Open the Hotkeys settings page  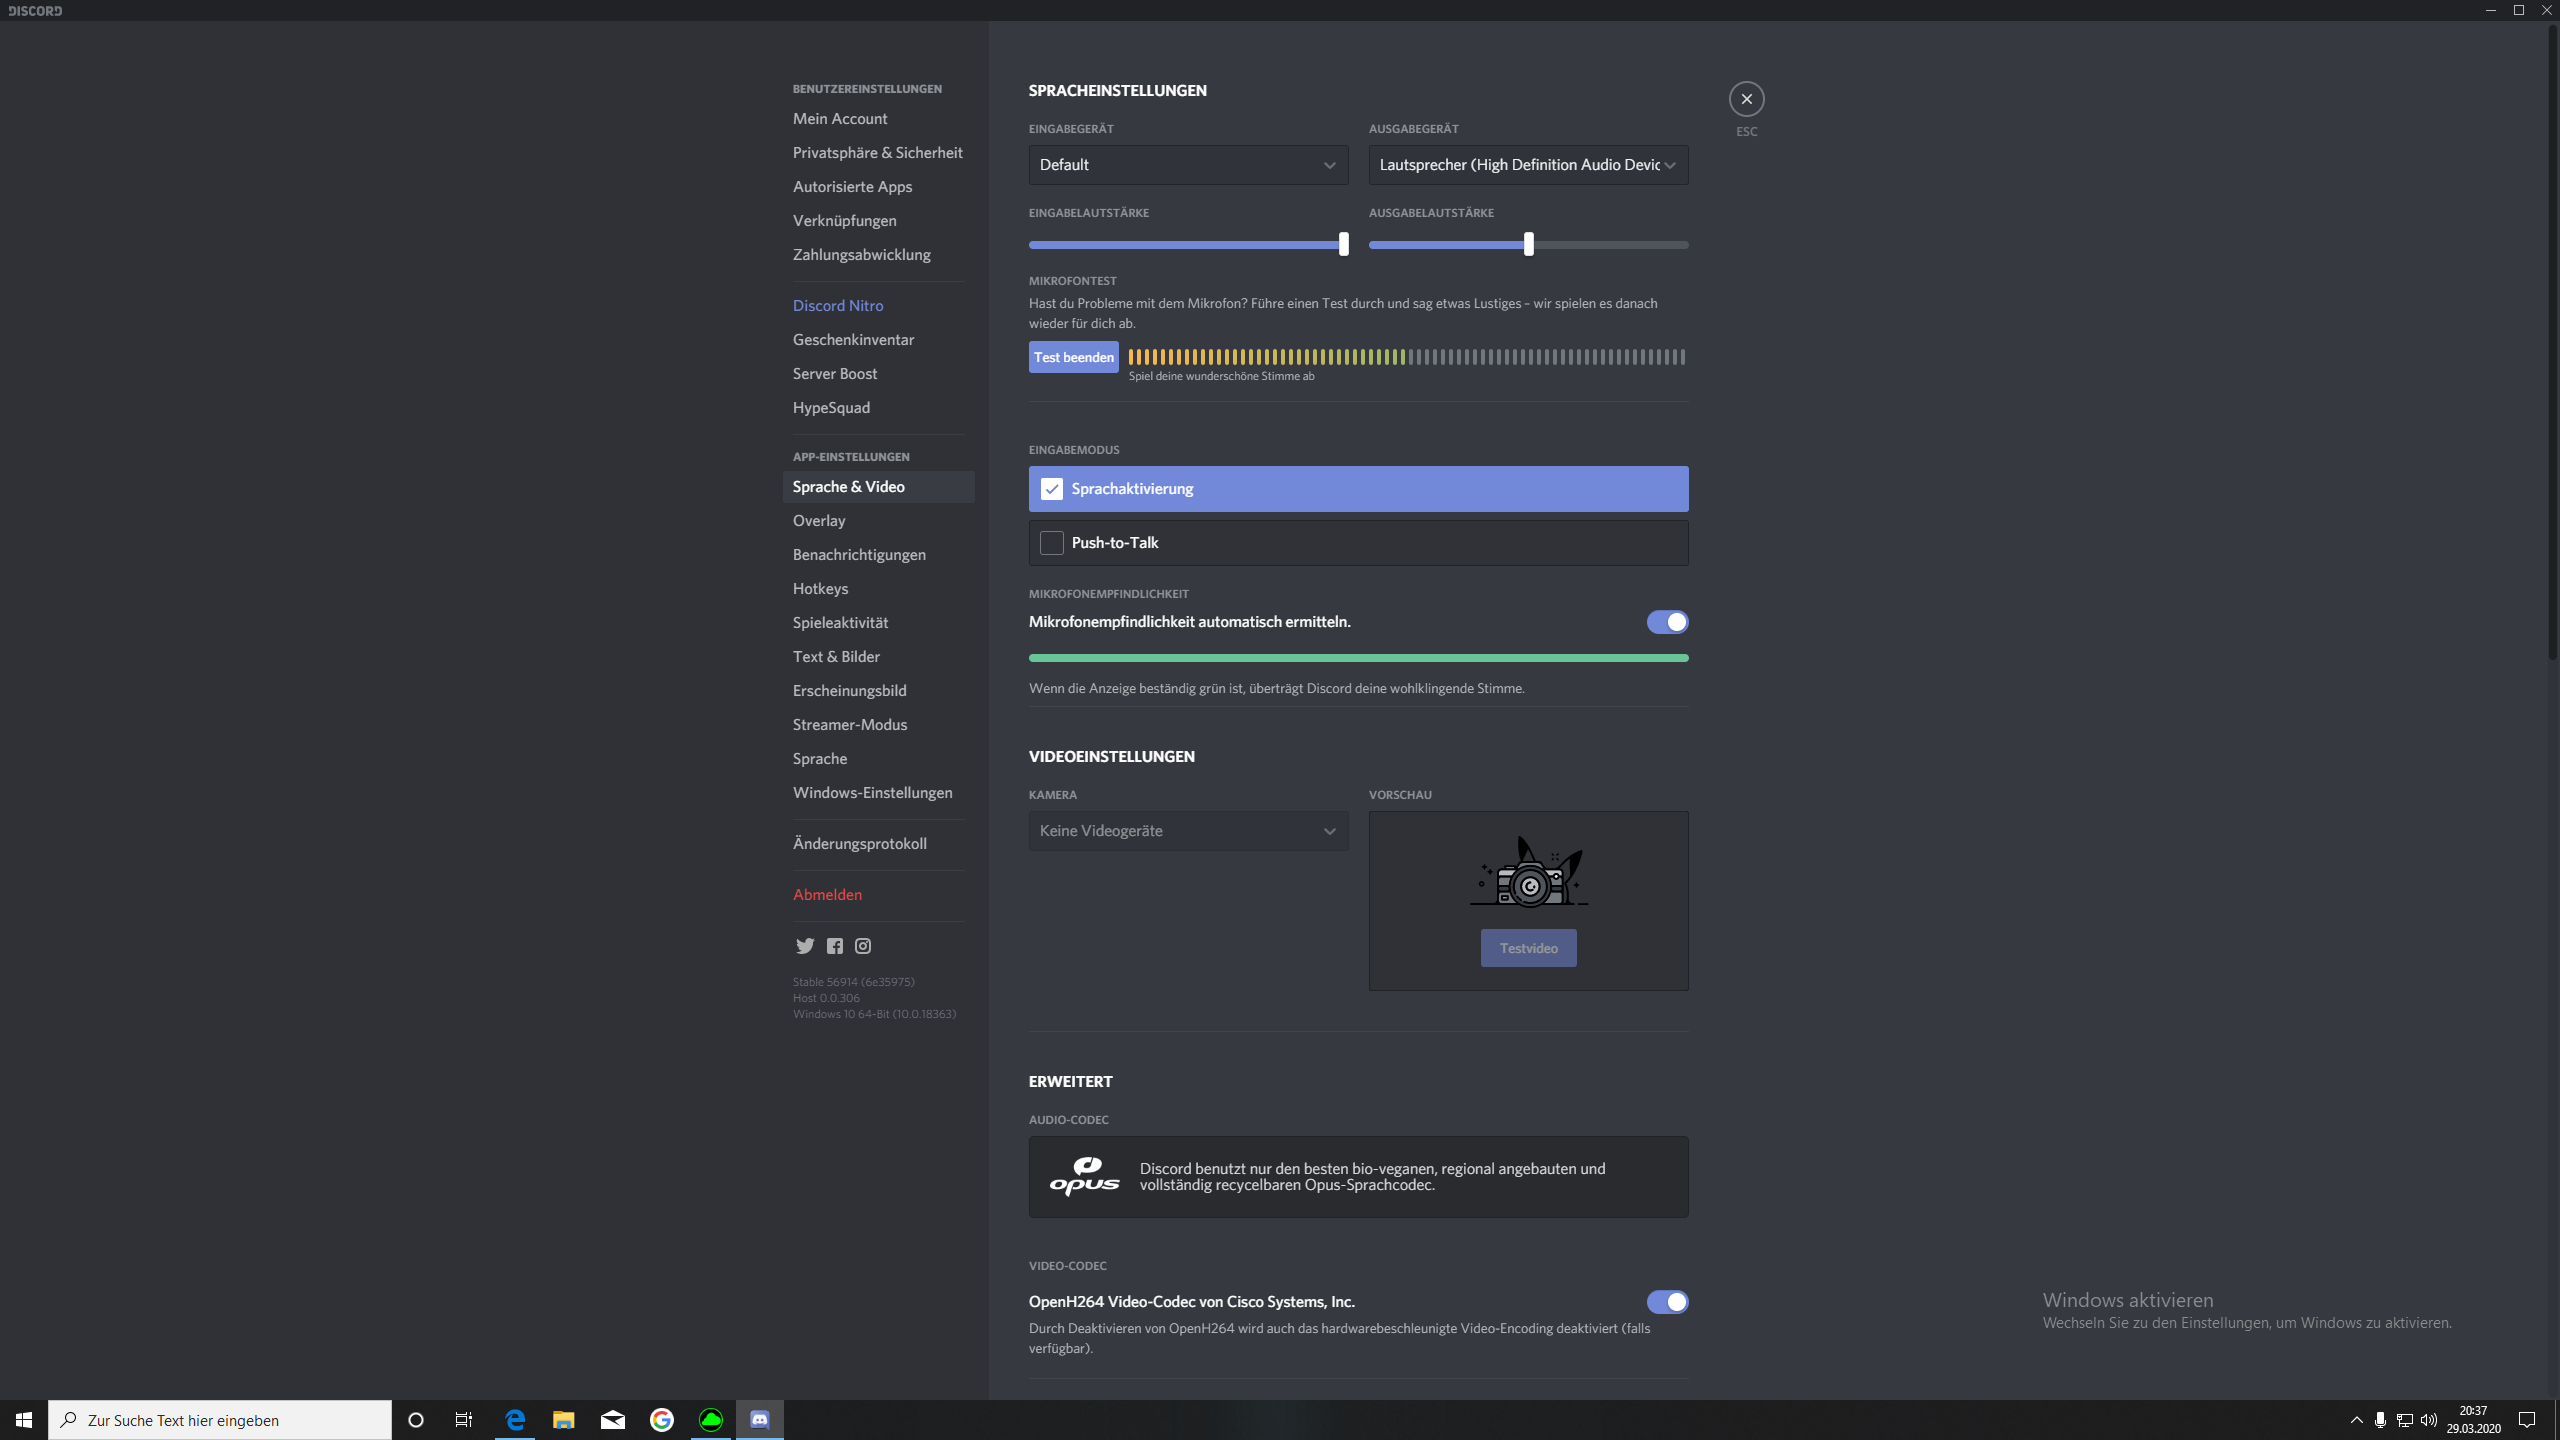[x=820, y=588]
